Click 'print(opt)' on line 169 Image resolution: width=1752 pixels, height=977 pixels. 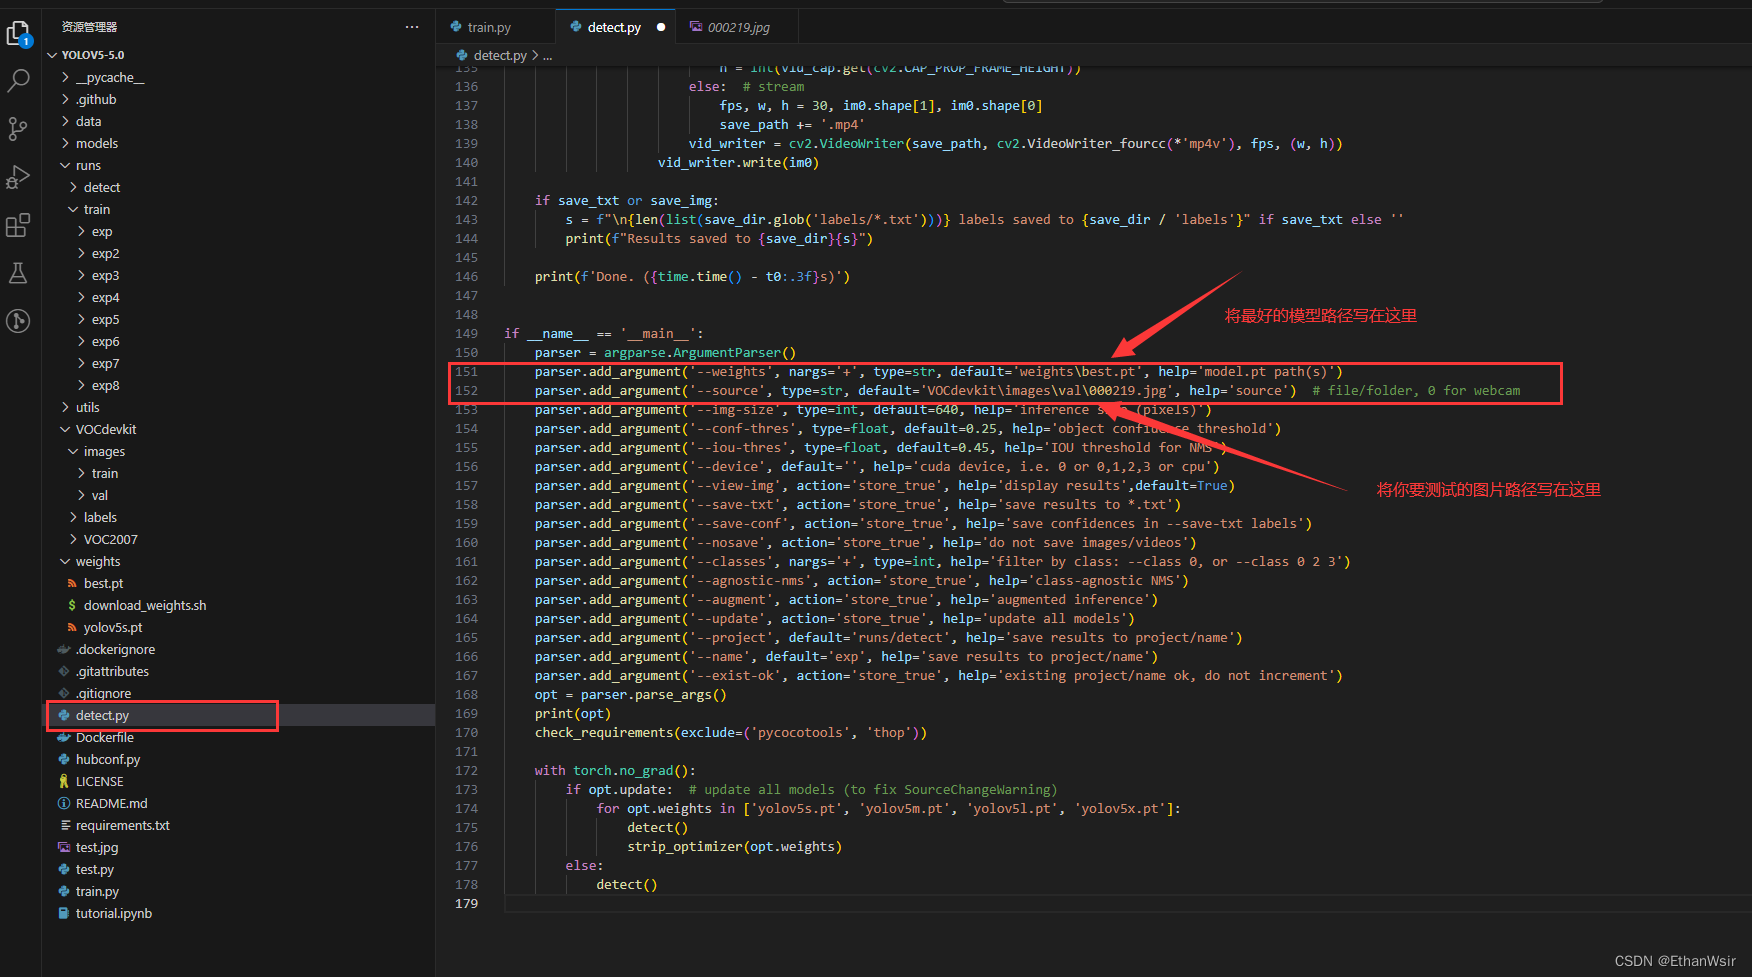click(573, 713)
